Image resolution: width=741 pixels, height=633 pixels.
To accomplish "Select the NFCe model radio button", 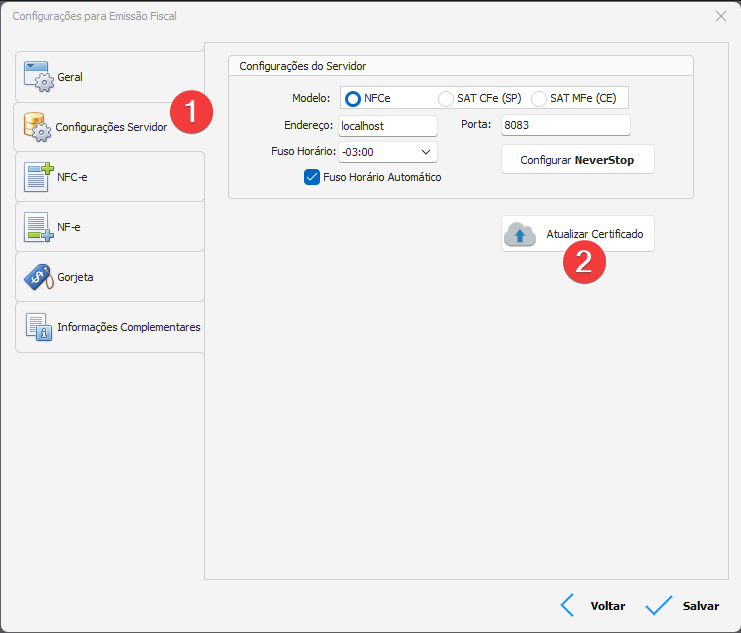I will 352,98.
